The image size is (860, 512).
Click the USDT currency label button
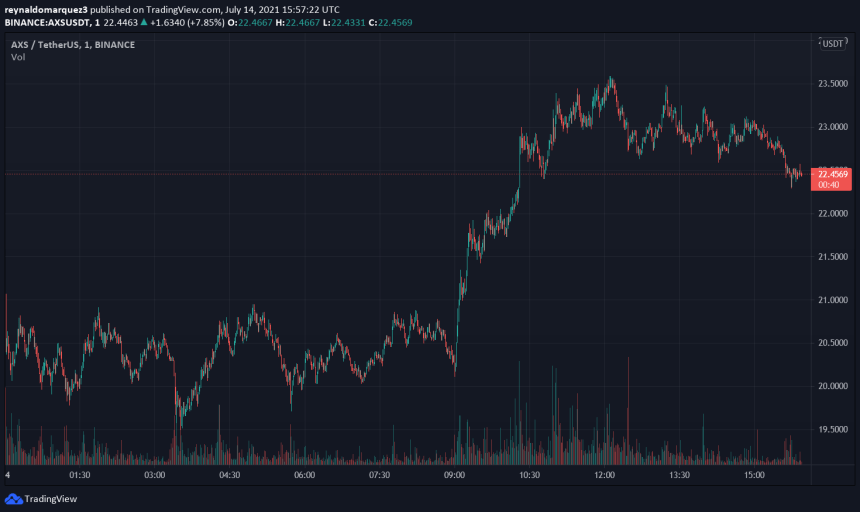point(833,44)
